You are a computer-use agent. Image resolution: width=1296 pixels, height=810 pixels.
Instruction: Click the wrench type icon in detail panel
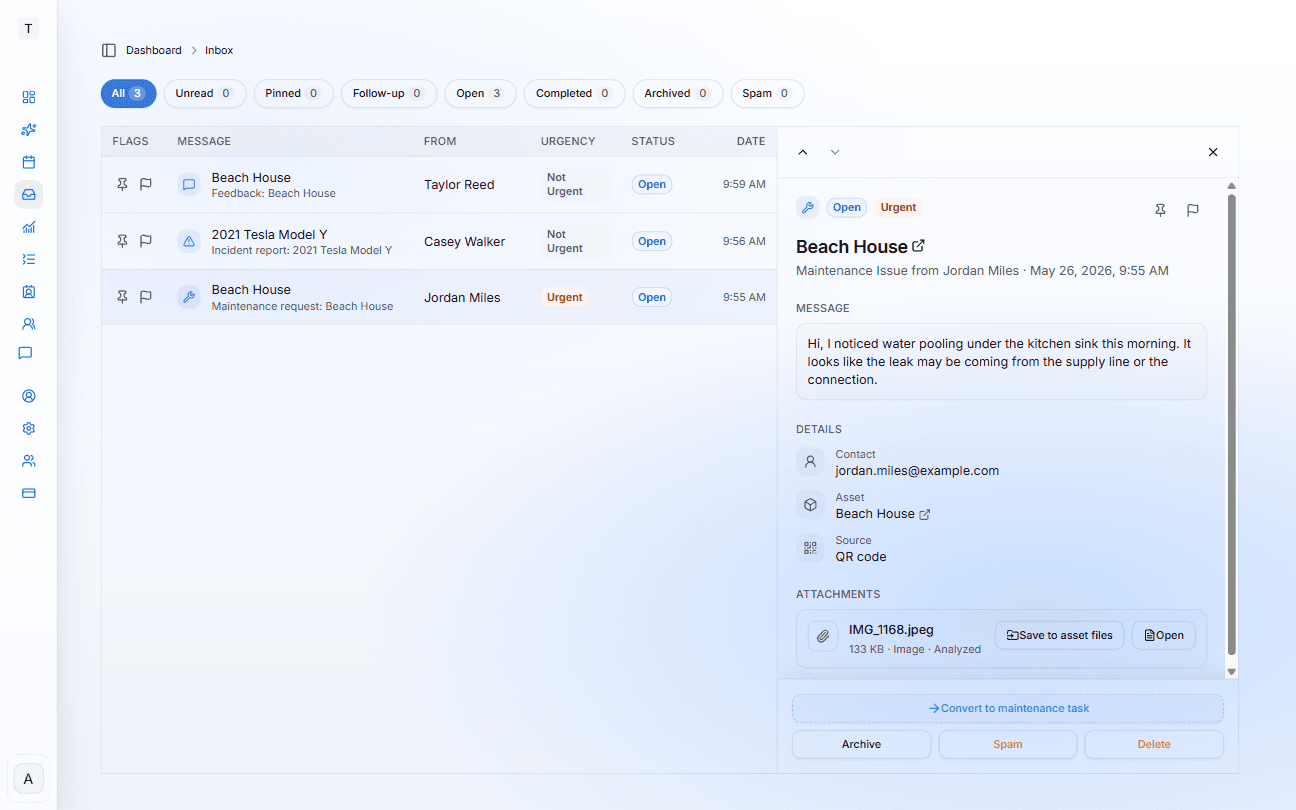coord(807,208)
